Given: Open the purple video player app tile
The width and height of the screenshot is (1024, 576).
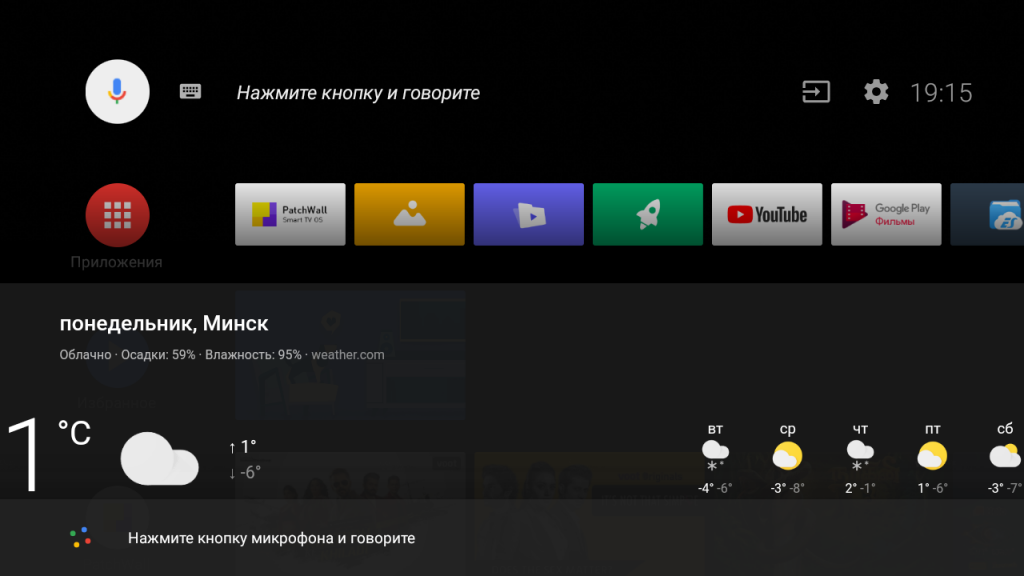Looking at the screenshot, I should point(528,214).
